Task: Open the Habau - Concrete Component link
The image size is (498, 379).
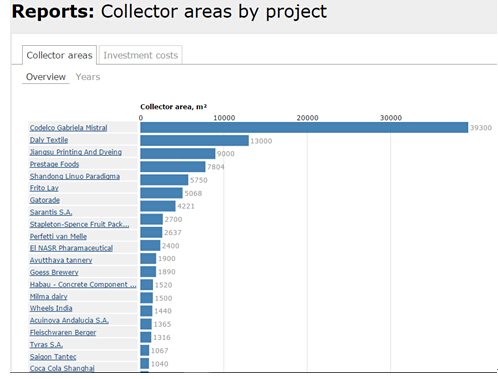Action: 83,284
